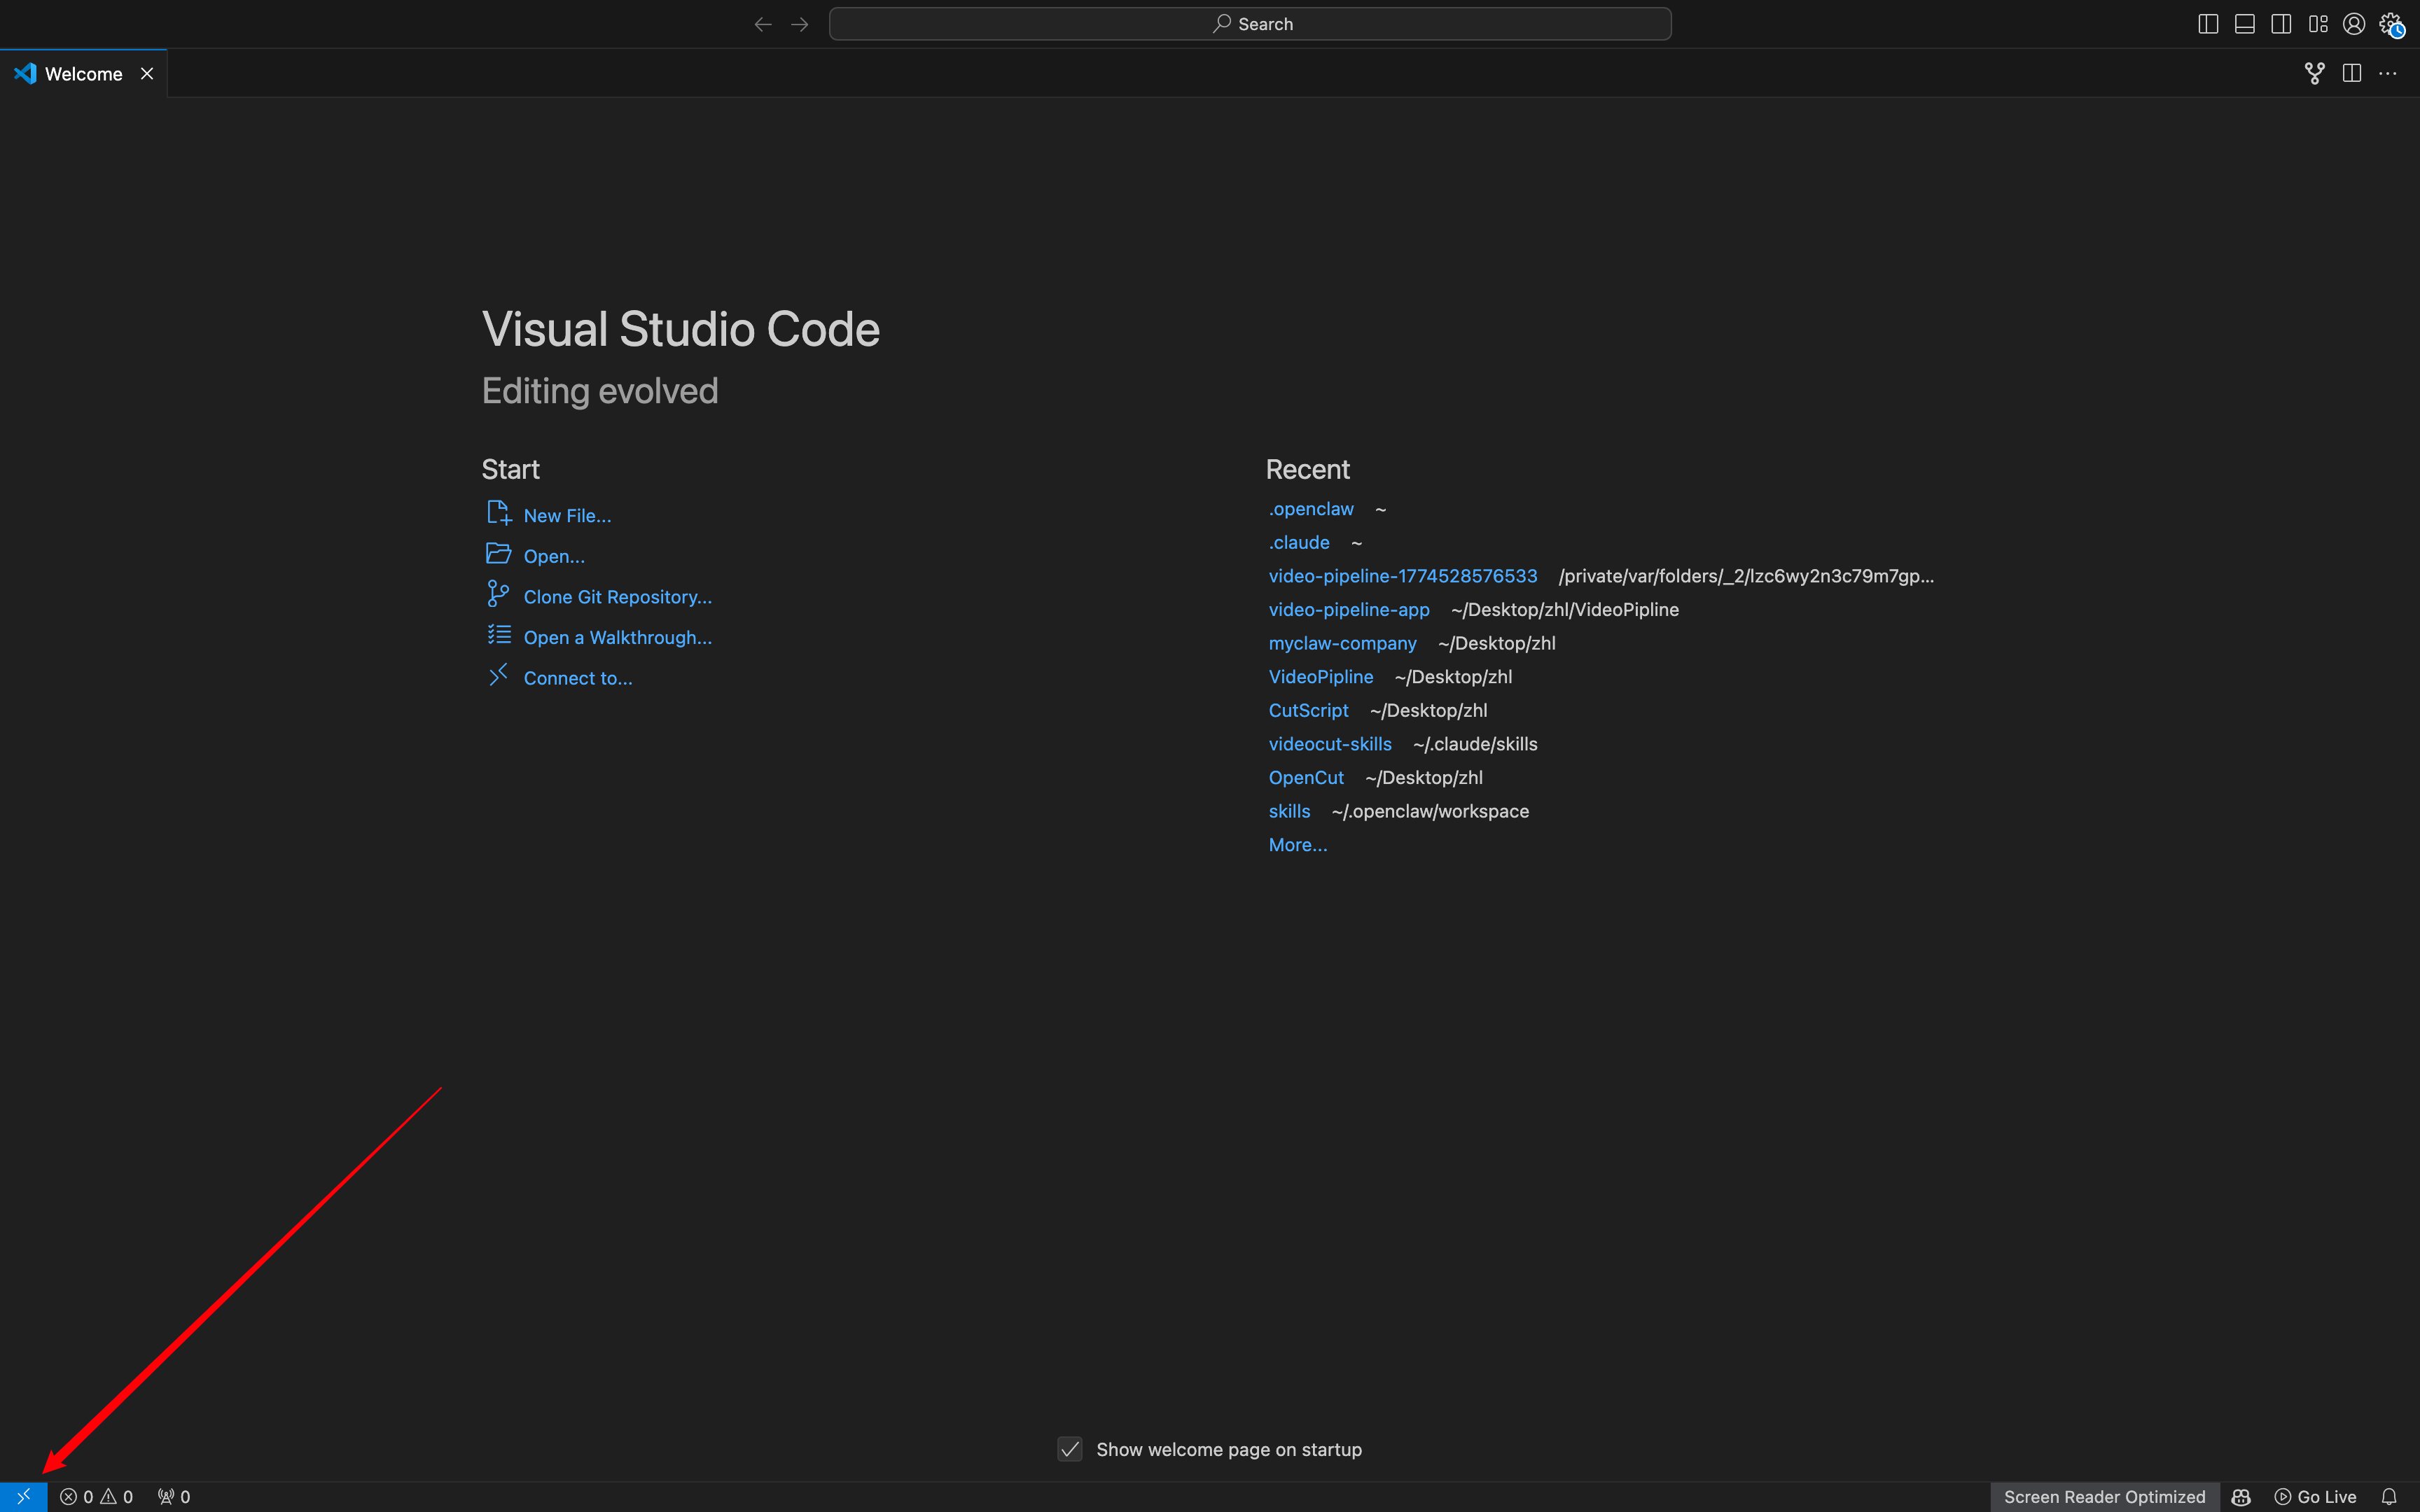Uncheck Show welcome page on startup

point(1069,1449)
